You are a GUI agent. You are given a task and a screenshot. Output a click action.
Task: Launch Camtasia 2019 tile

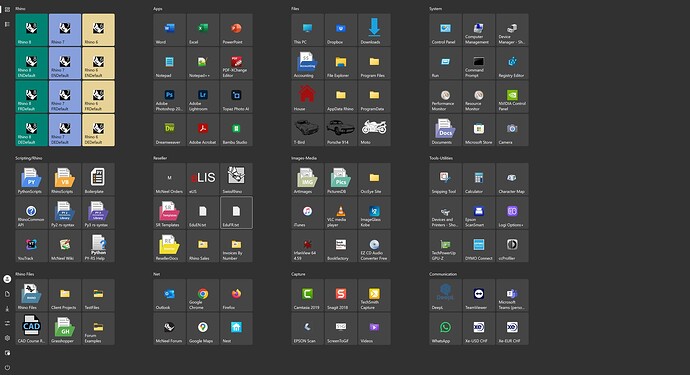coord(308,295)
